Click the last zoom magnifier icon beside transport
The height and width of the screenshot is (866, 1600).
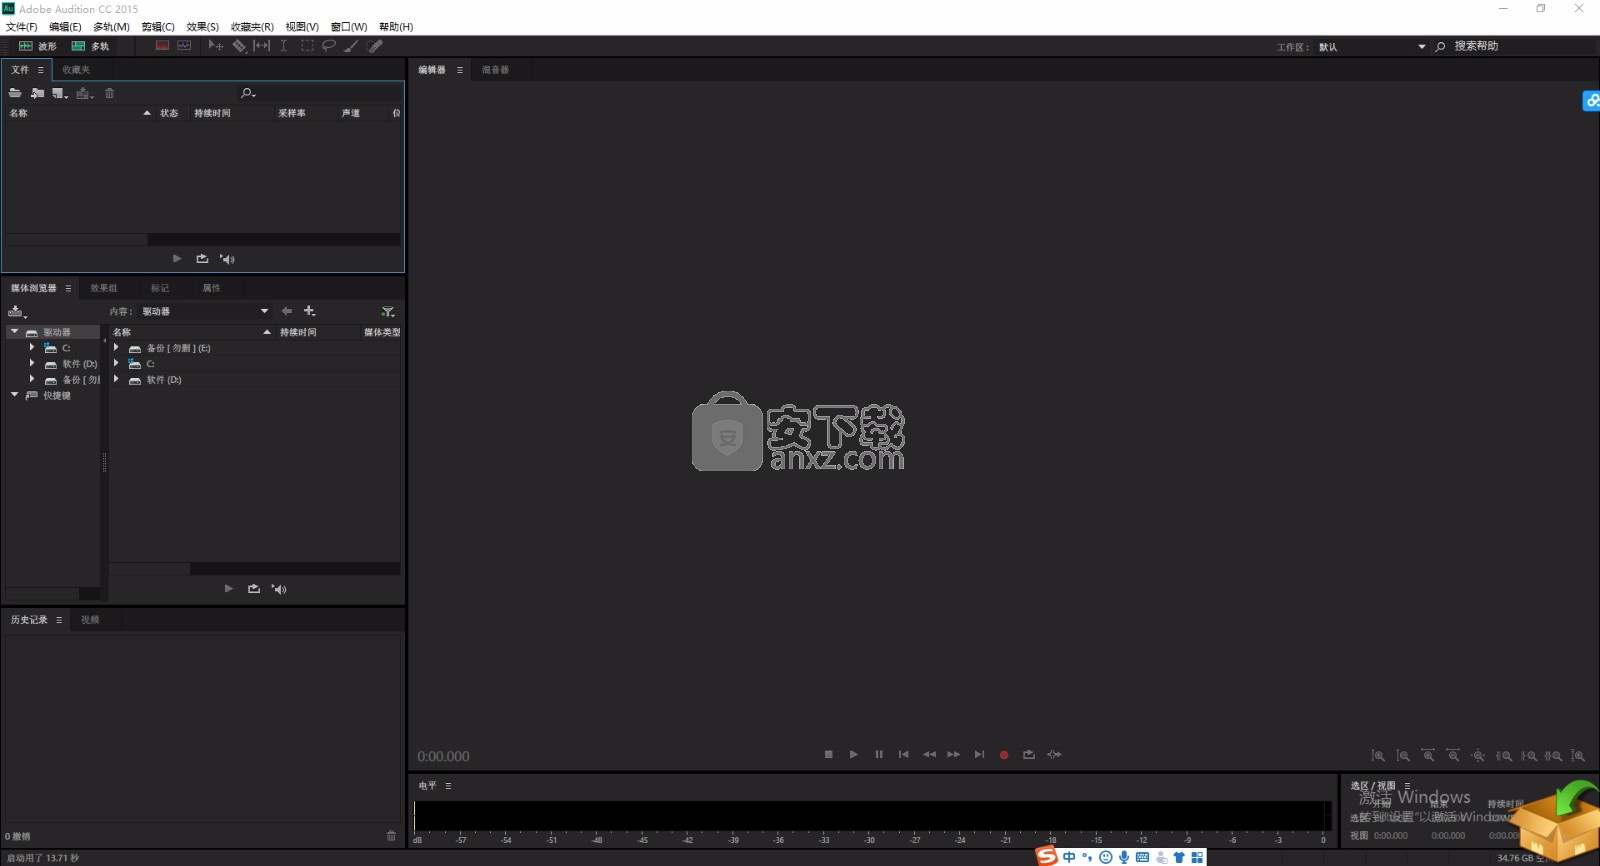pyautogui.click(x=1578, y=756)
